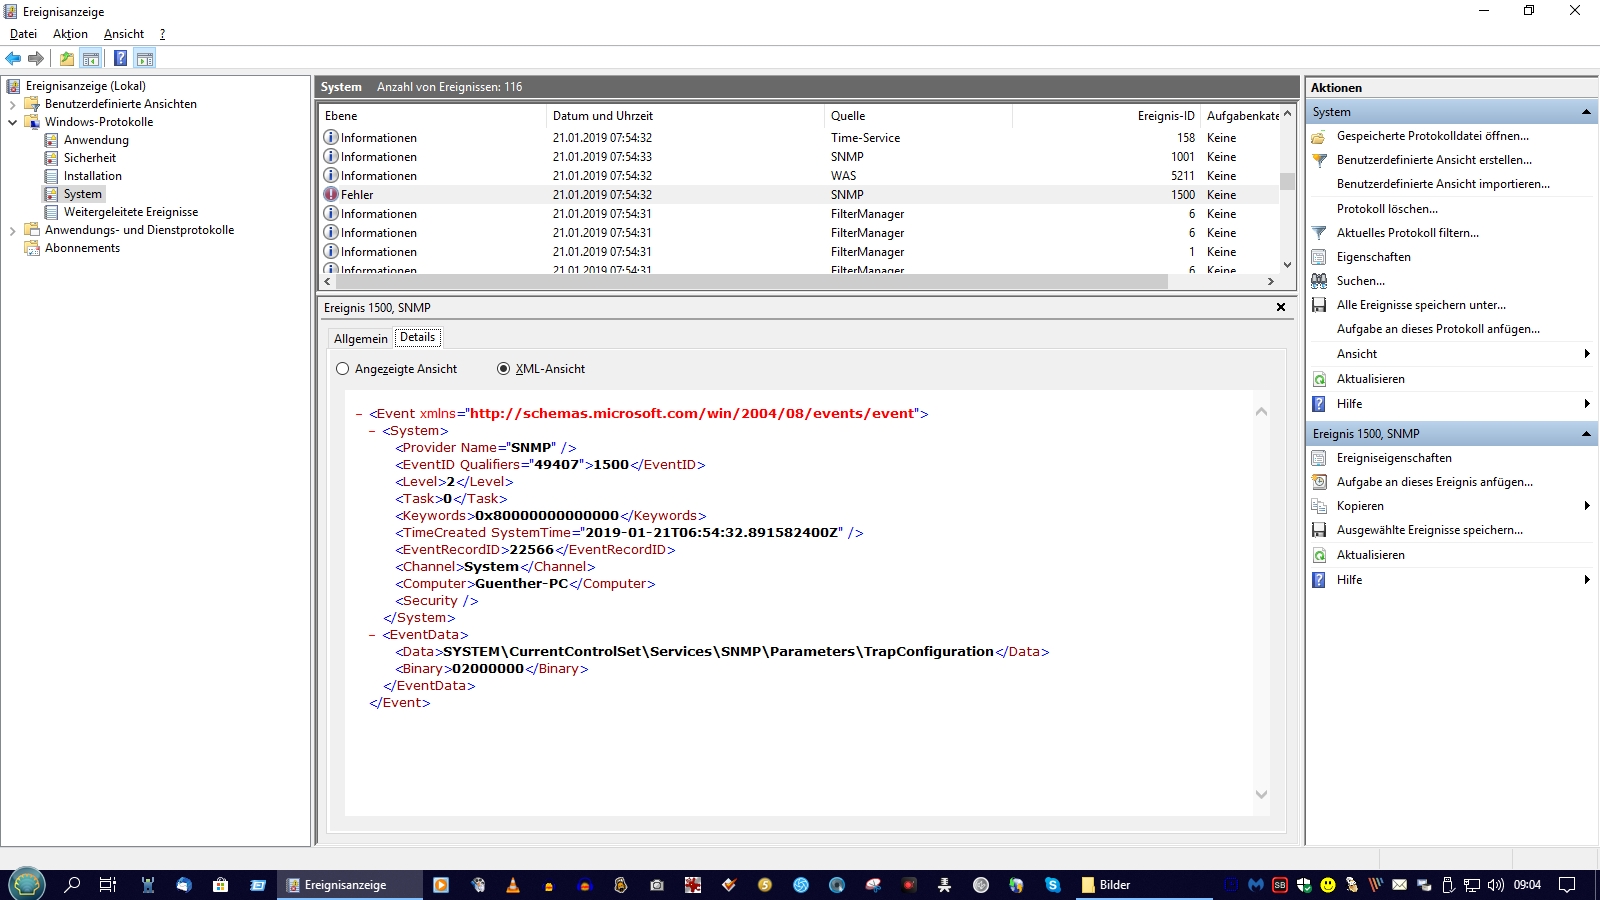Screen dimensions: 1600x900
Task: Click the filter current log funnel icon
Action: (1319, 233)
